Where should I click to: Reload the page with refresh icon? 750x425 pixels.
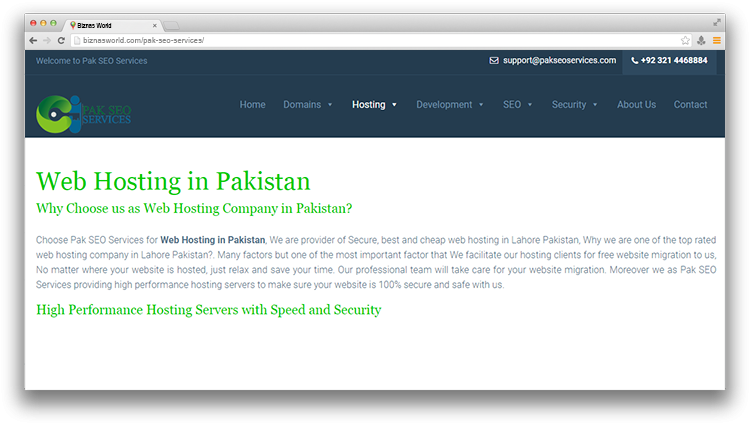(x=61, y=40)
